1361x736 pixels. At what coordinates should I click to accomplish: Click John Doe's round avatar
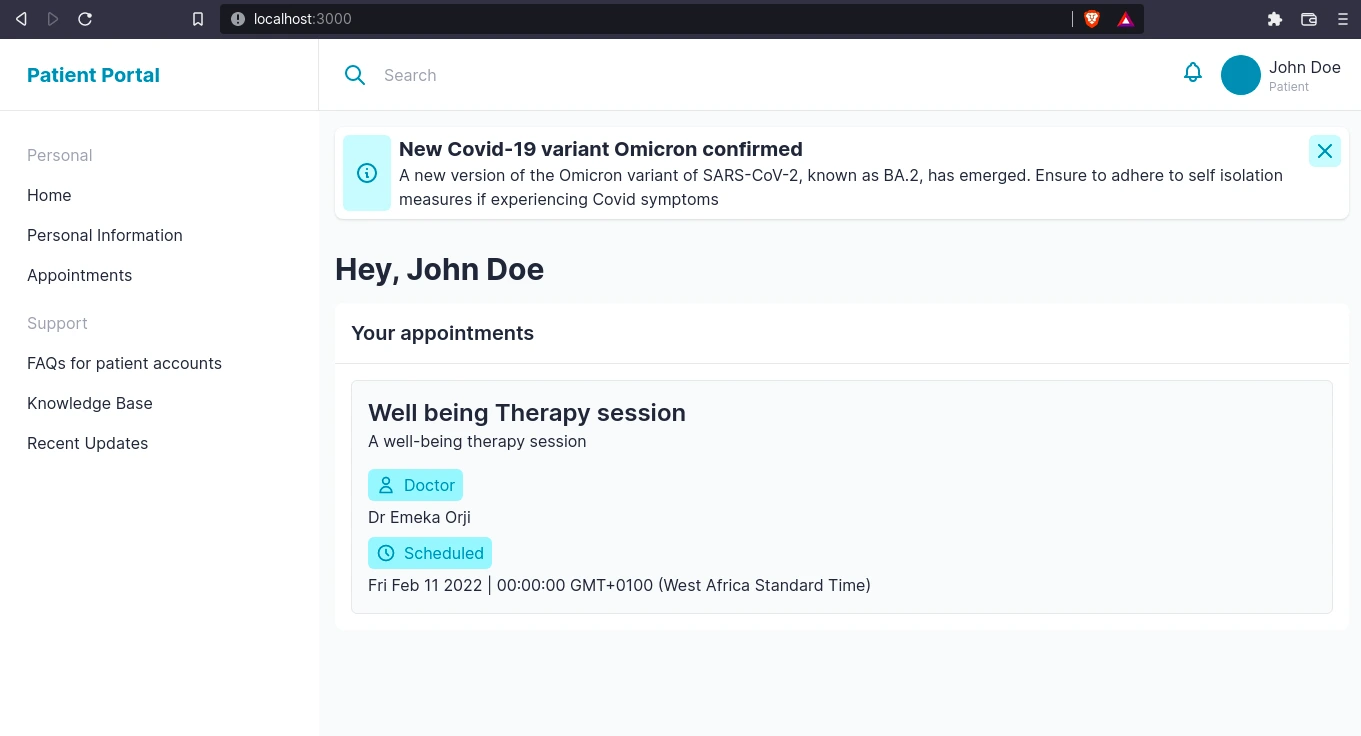point(1241,75)
